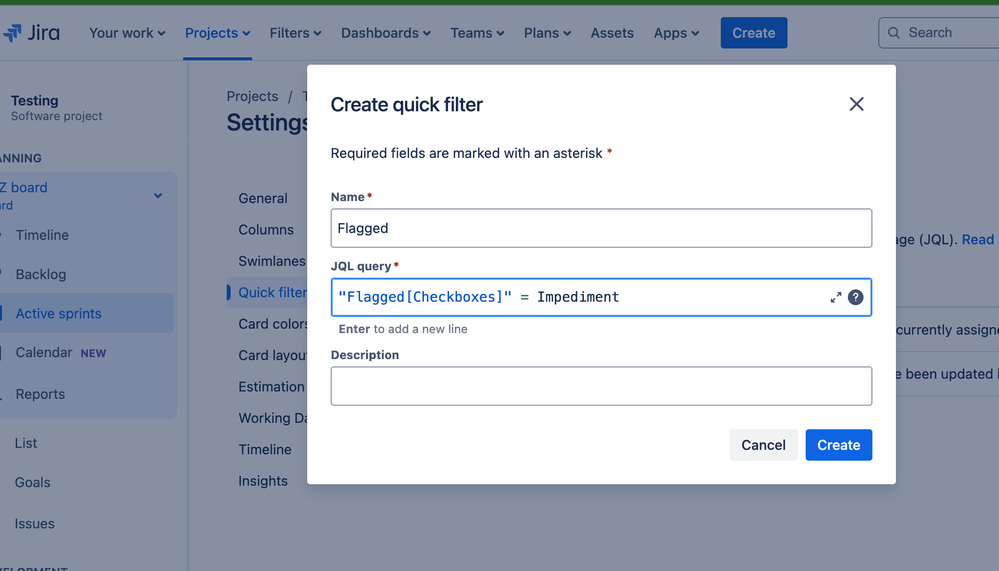Select the Columns settings tab
The image size is (999, 571).
[266, 229]
